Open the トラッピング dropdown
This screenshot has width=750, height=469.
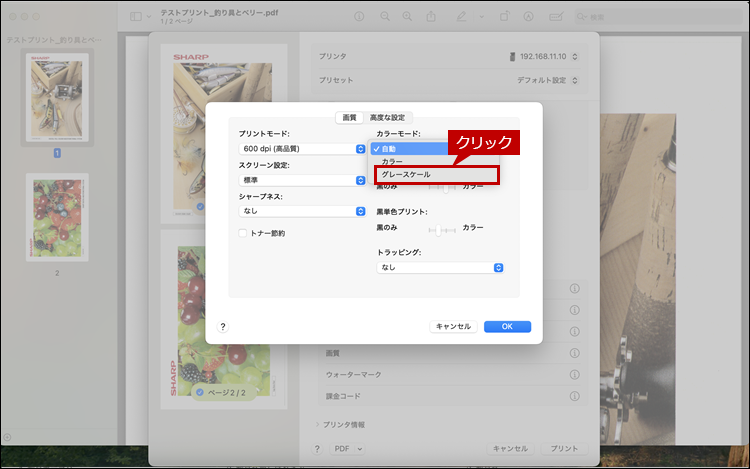pos(440,267)
